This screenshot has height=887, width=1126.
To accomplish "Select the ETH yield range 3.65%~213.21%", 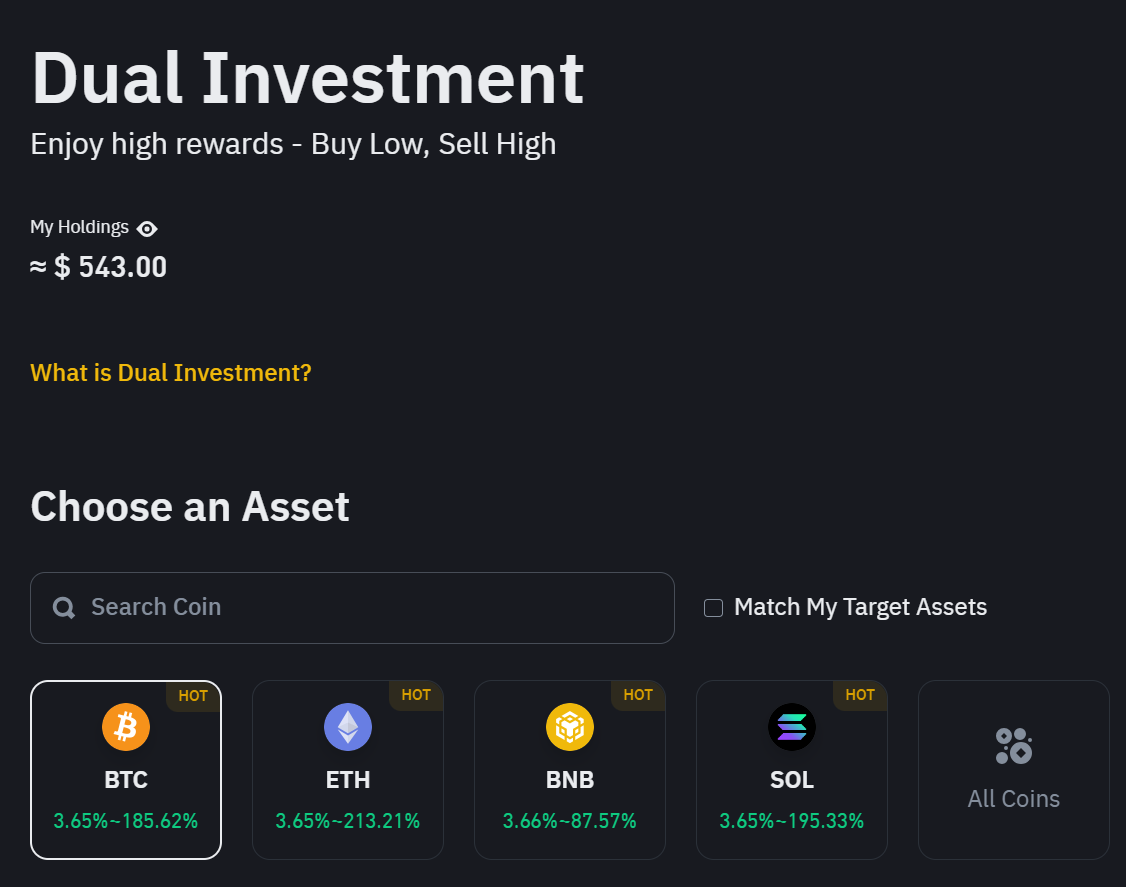I will pos(348,821).
